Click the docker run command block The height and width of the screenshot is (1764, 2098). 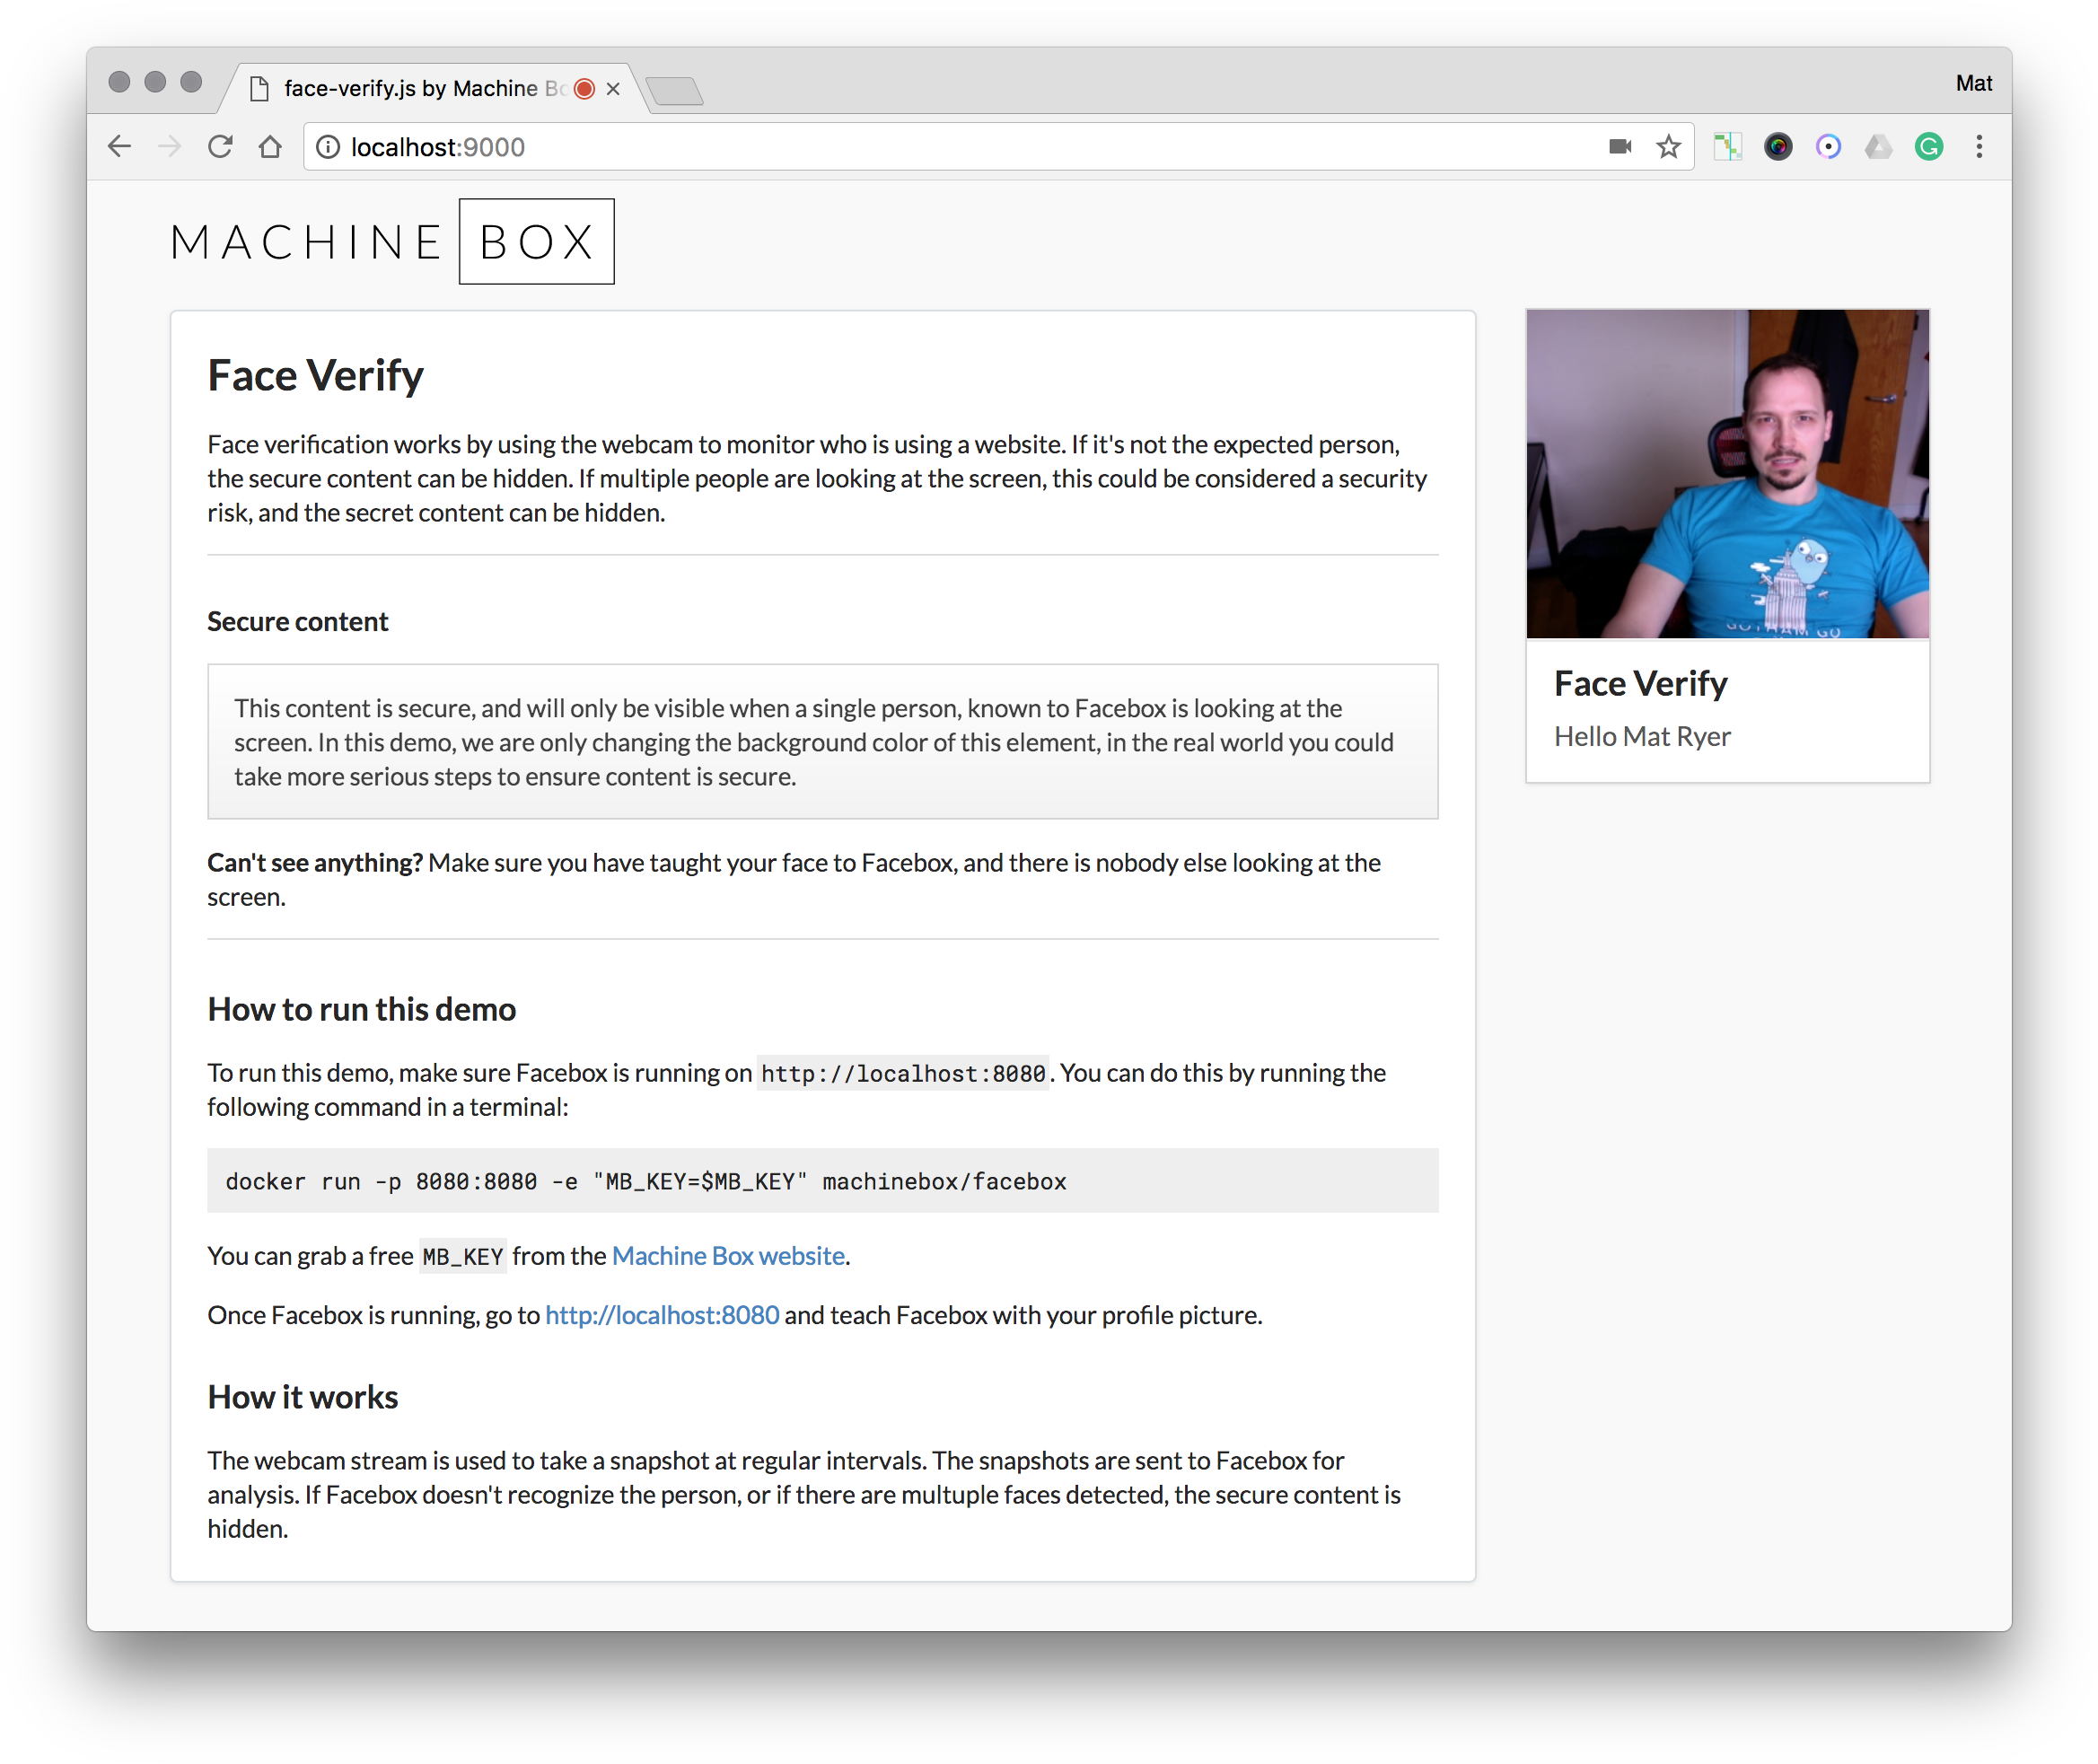tap(822, 1180)
